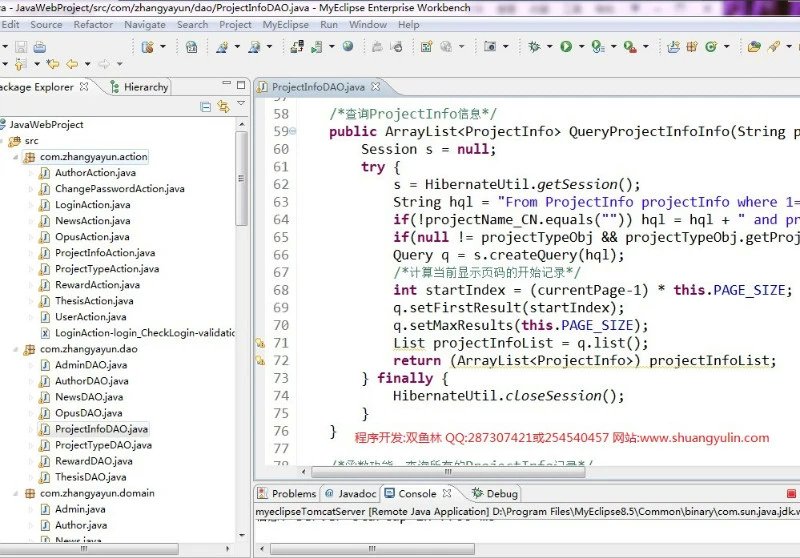800x558 pixels.
Task: Close the Package Explorer view tab
Action: point(84,87)
